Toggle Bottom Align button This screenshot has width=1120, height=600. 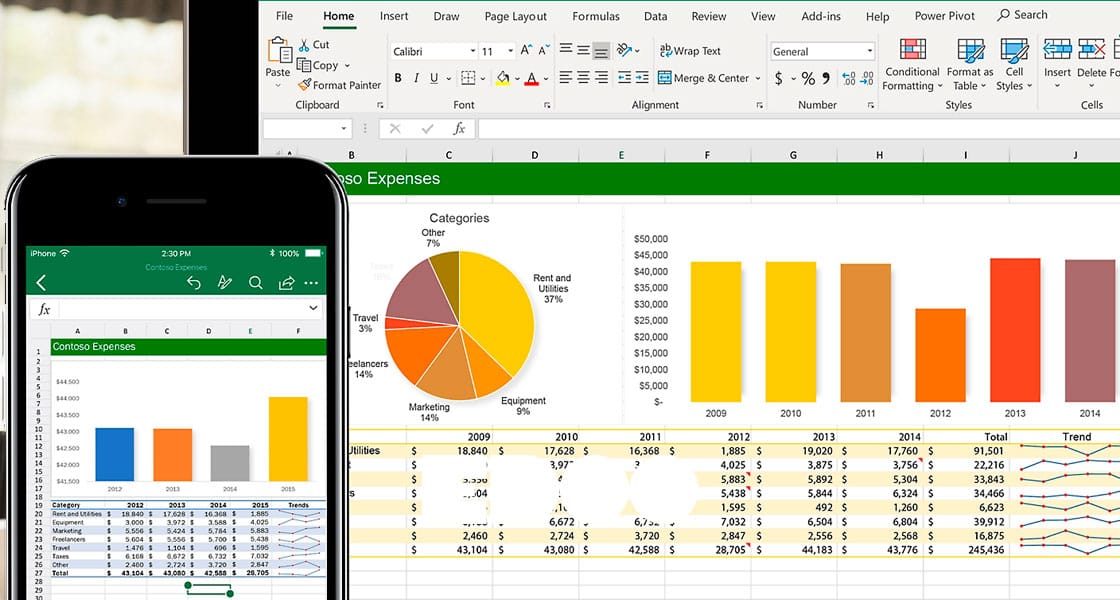click(601, 51)
